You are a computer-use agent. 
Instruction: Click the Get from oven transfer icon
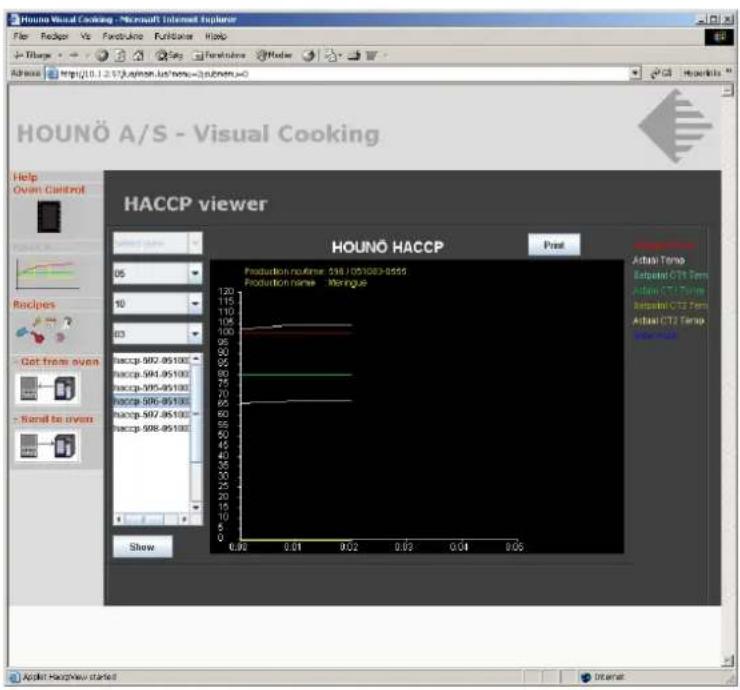click(47, 389)
